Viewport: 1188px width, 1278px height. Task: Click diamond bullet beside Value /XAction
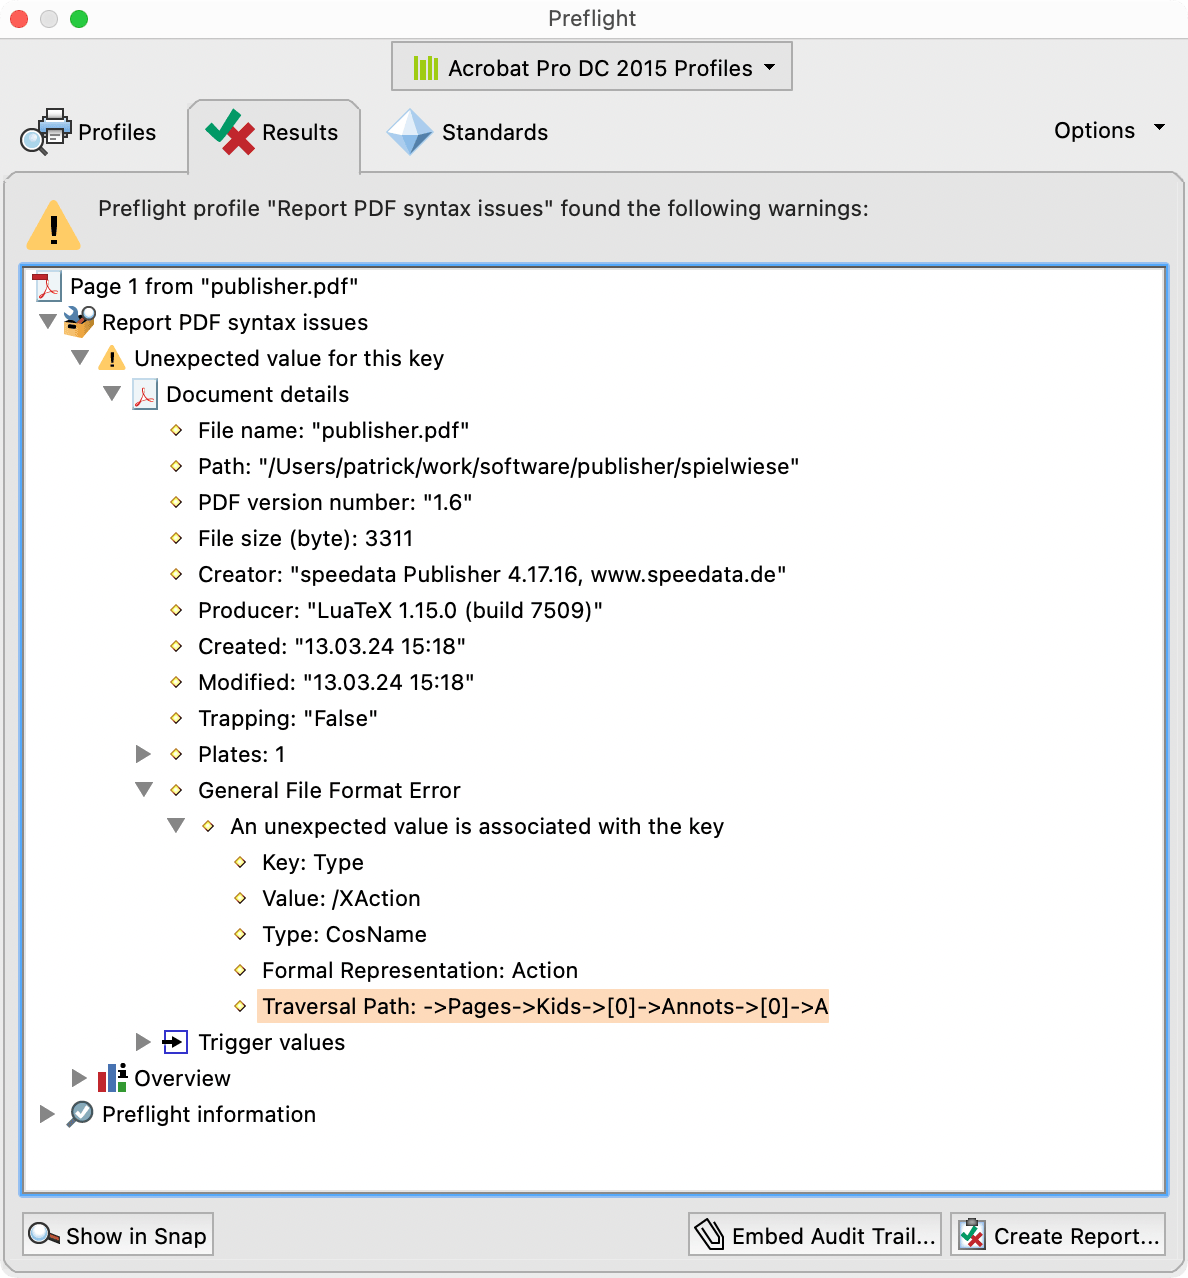[x=240, y=898]
